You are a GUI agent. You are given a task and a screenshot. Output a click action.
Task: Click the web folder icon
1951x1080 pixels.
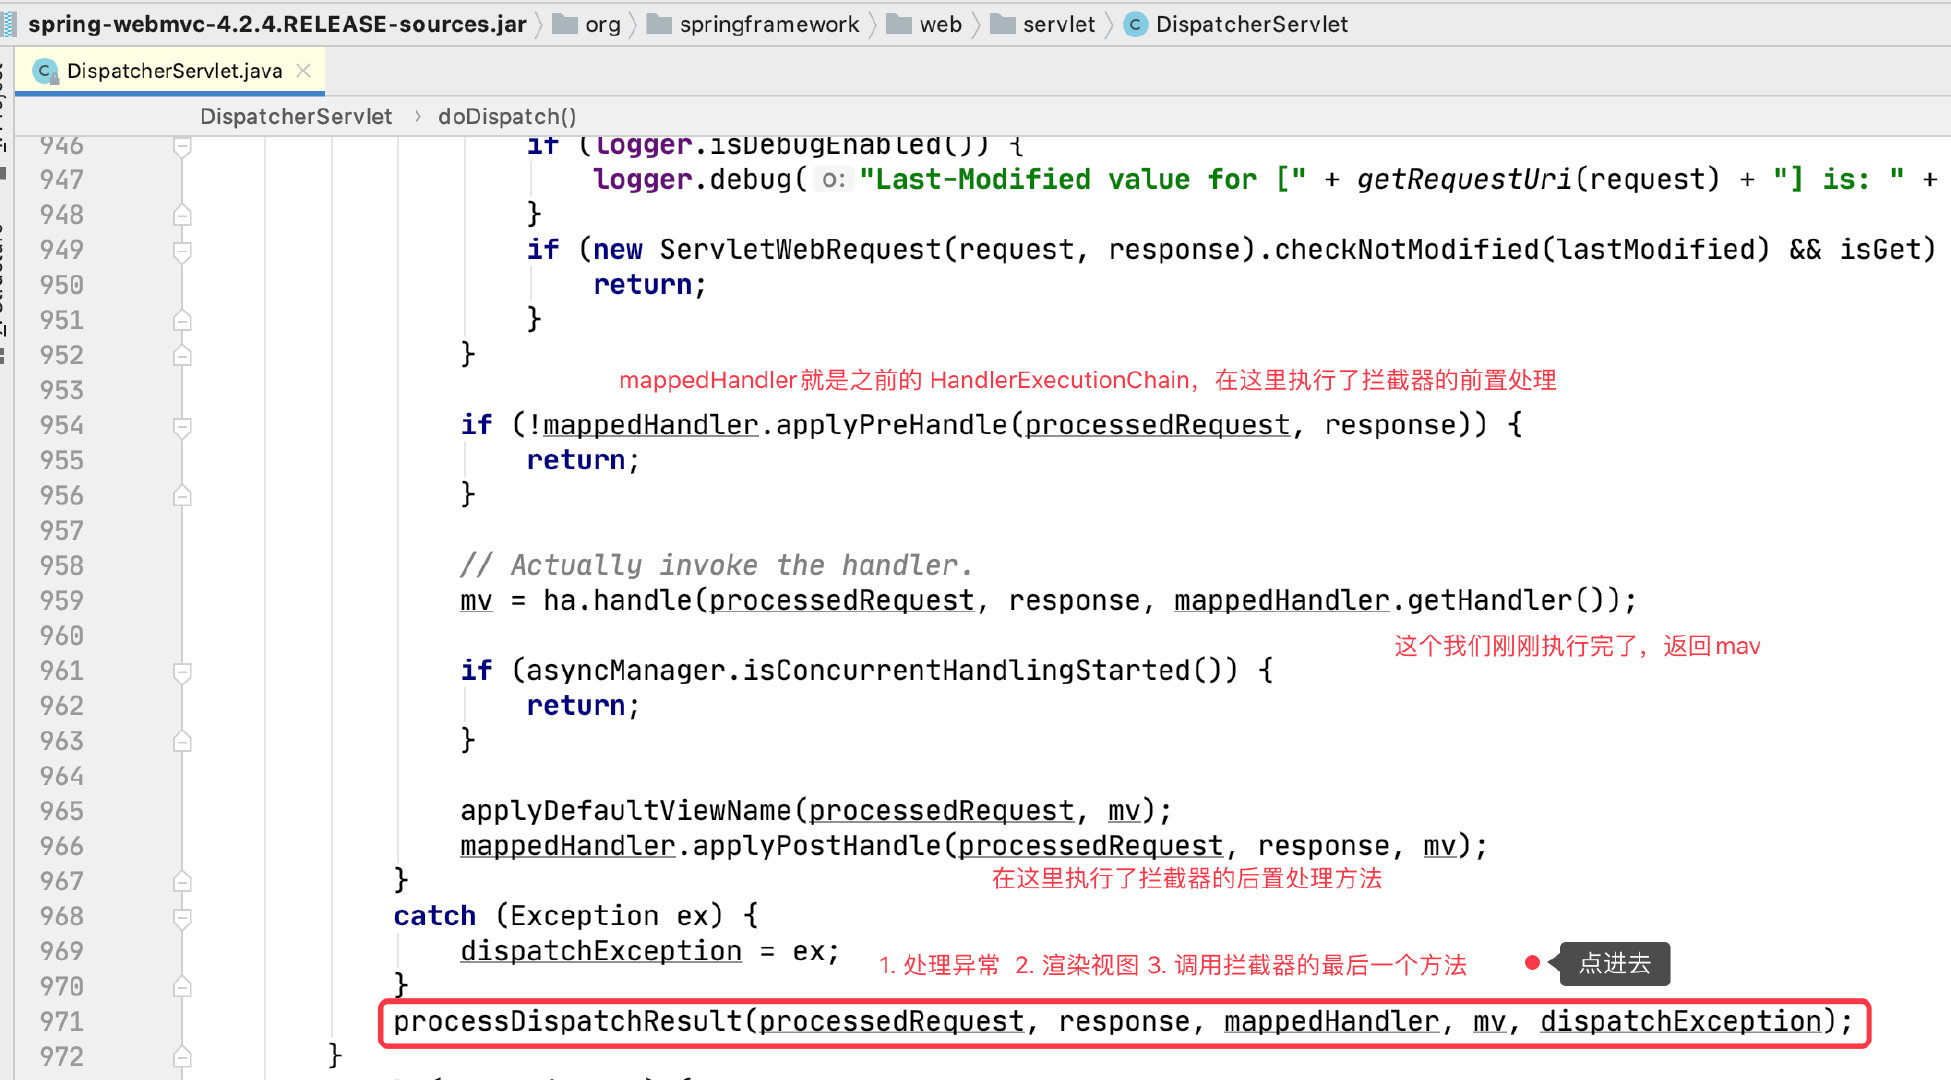pyautogui.click(x=899, y=24)
